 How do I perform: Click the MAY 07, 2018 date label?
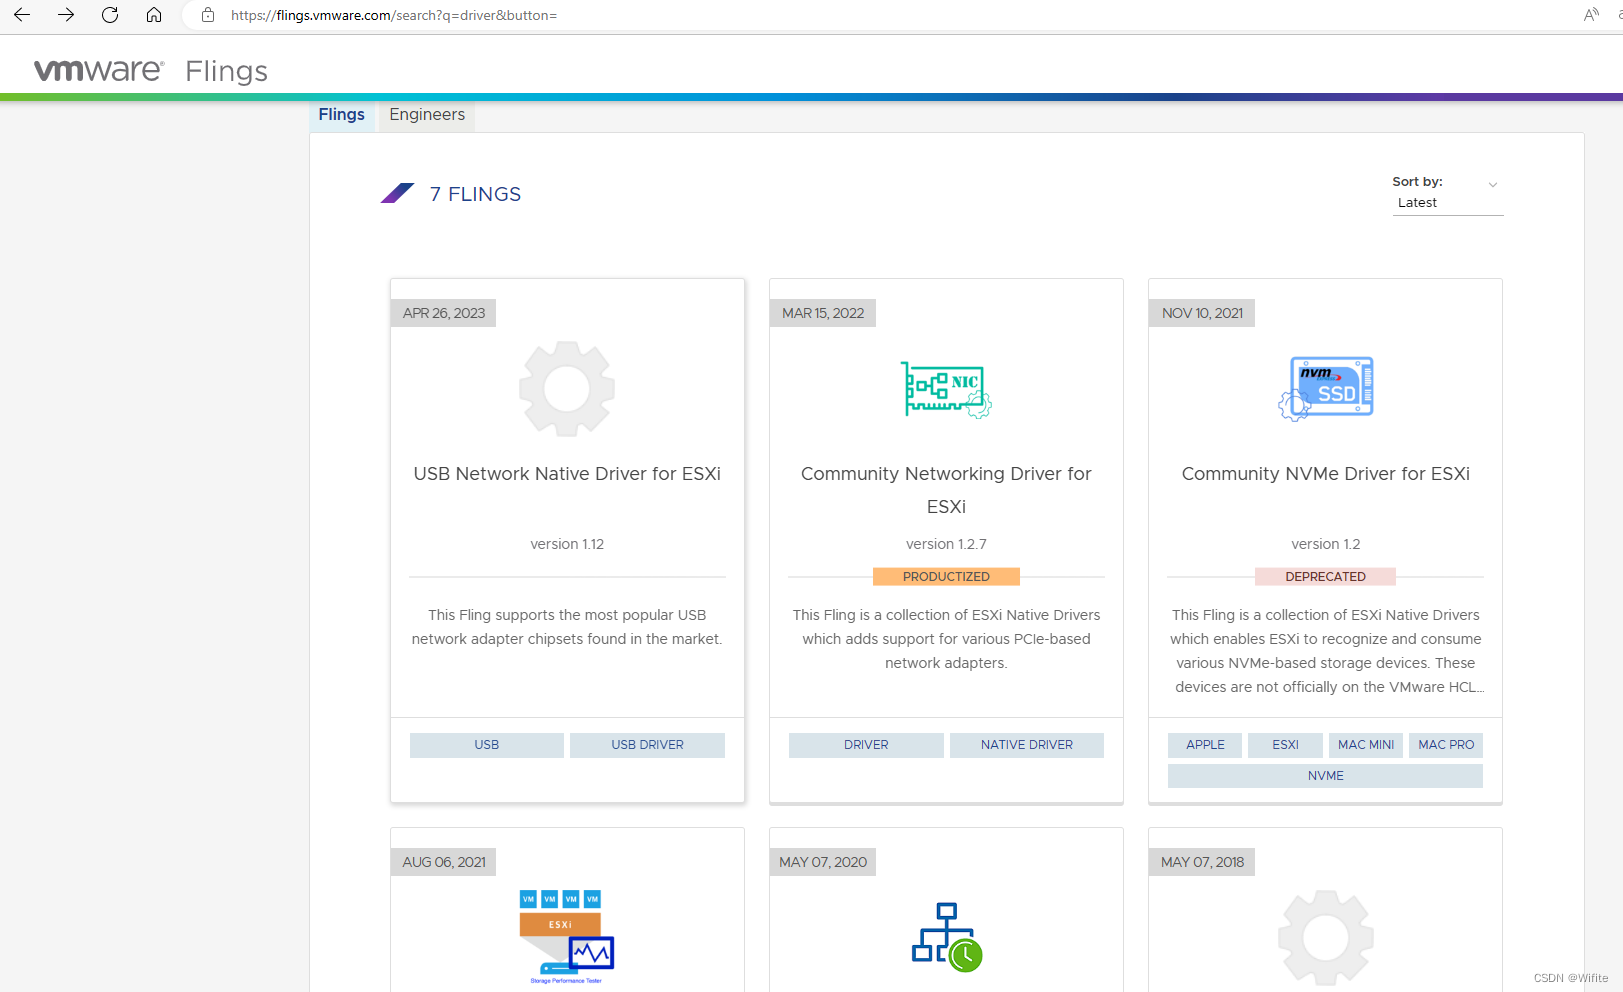tap(1203, 862)
